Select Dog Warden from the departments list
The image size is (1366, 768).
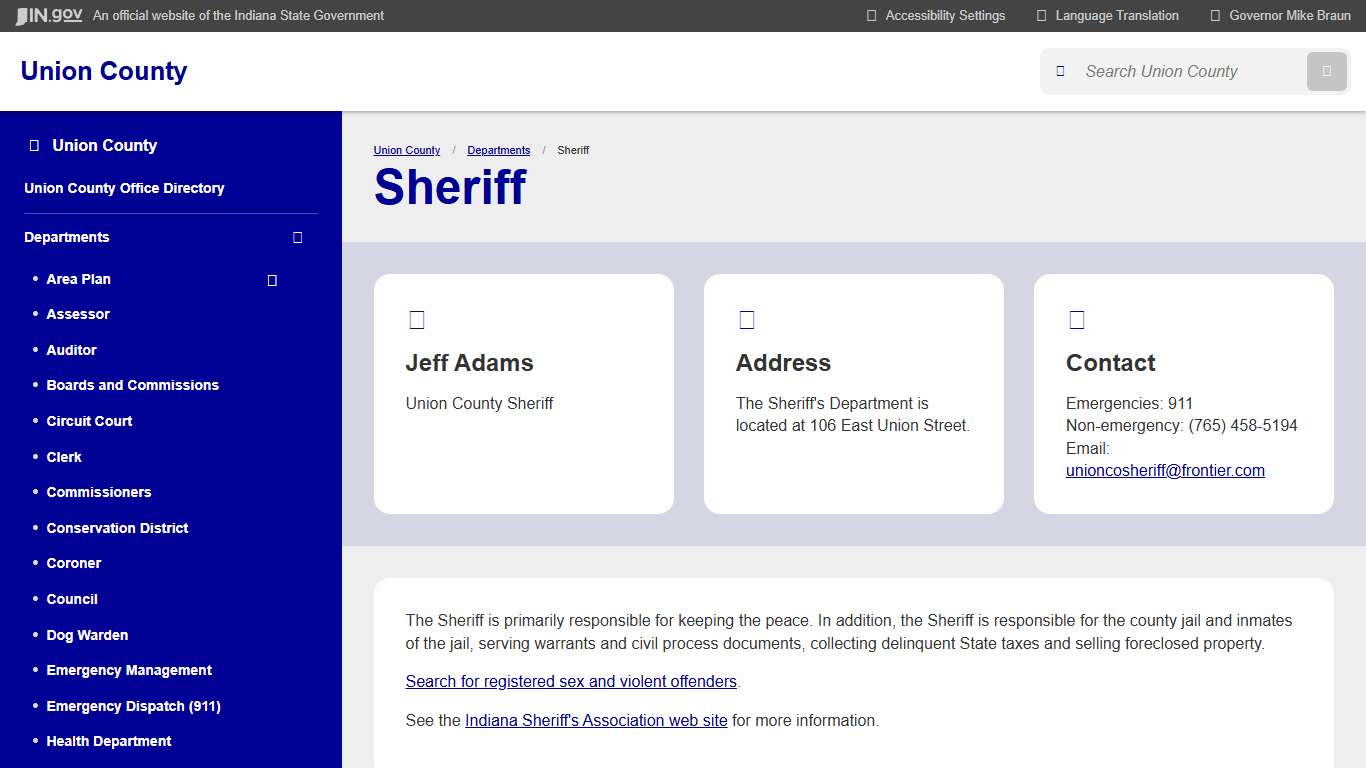coord(87,635)
